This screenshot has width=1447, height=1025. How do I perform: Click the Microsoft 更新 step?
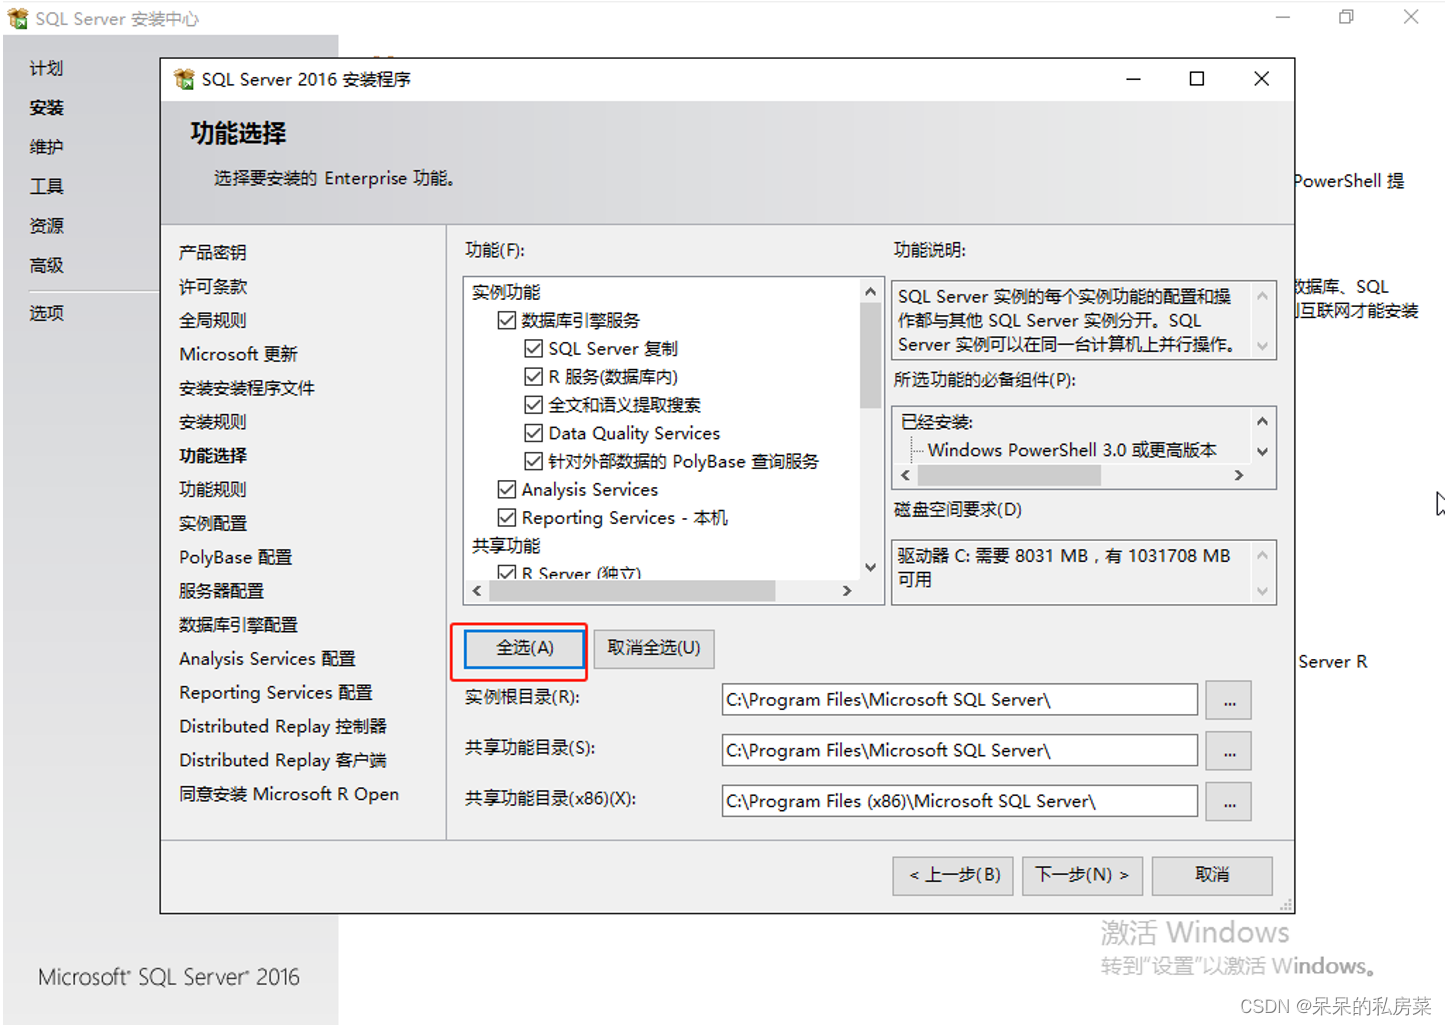(x=238, y=355)
